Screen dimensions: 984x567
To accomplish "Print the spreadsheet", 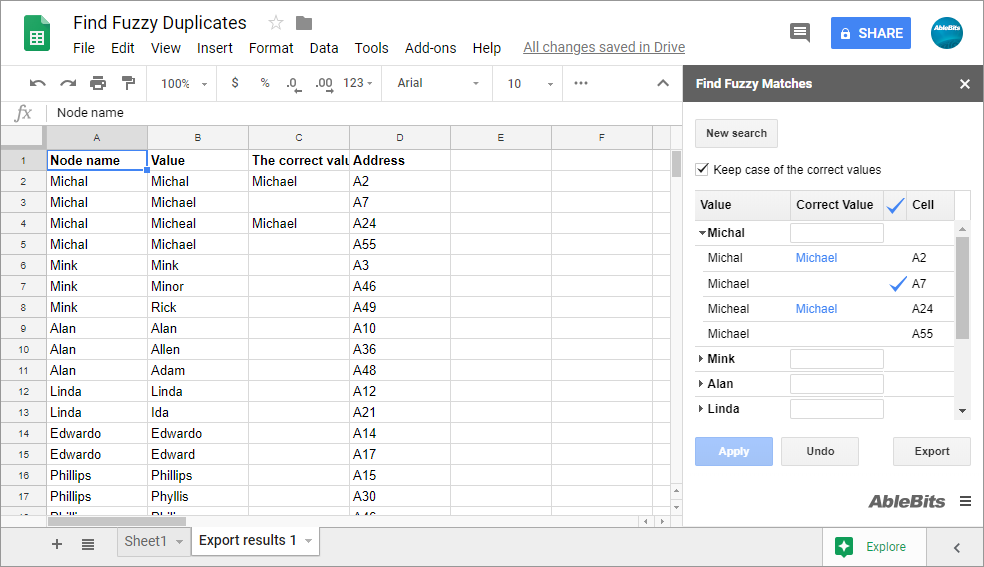I will tap(98, 83).
